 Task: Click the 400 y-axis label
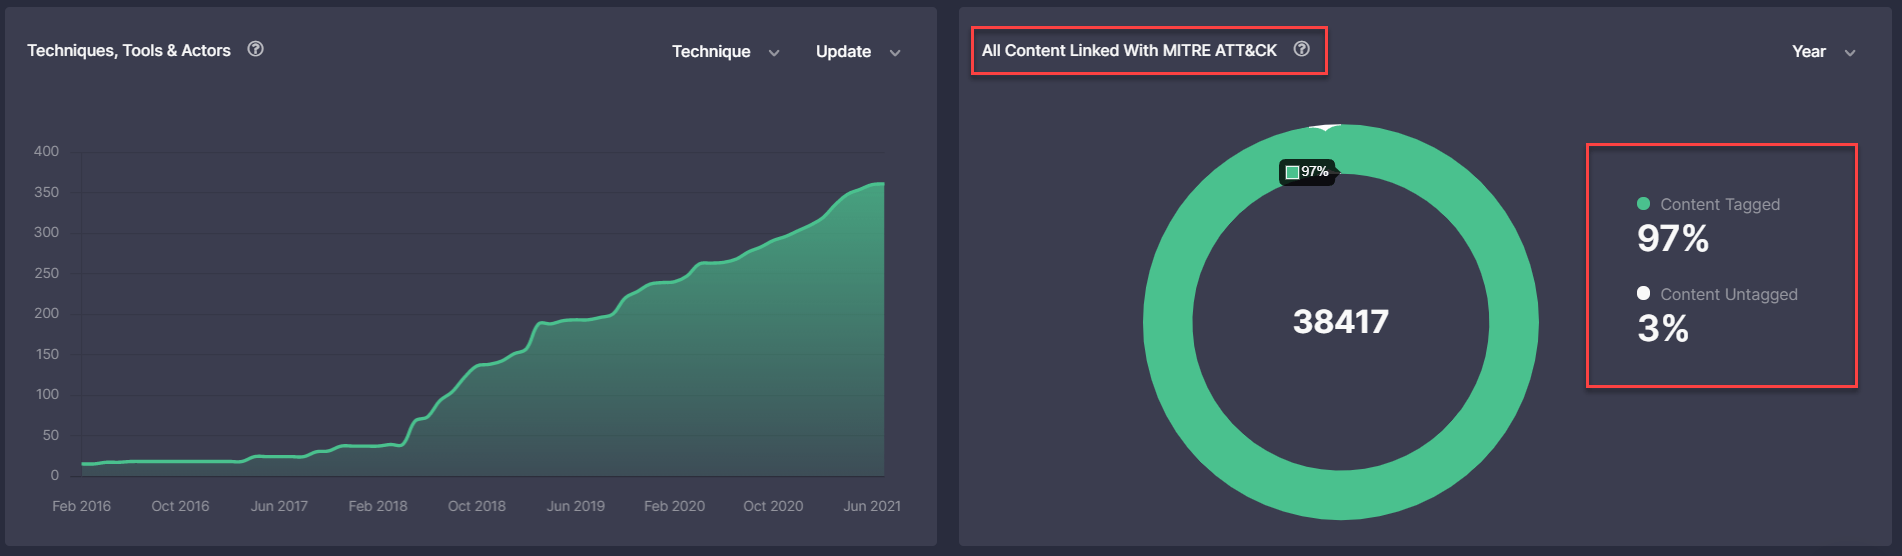(x=46, y=151)
